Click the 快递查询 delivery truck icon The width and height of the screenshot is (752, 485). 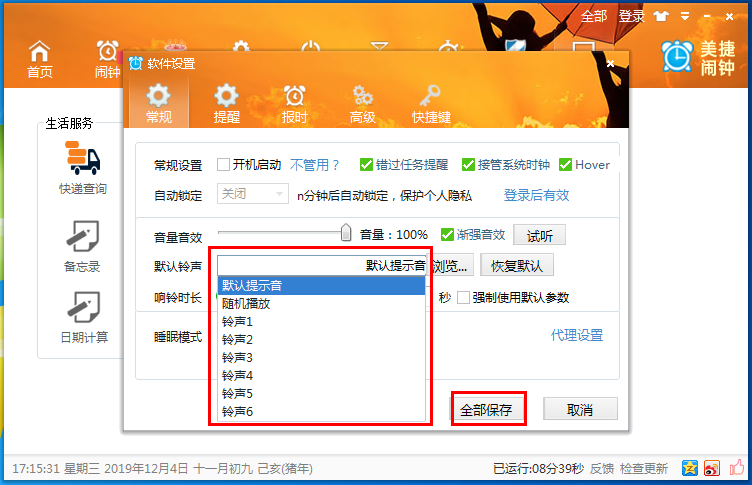pos(82,159)
